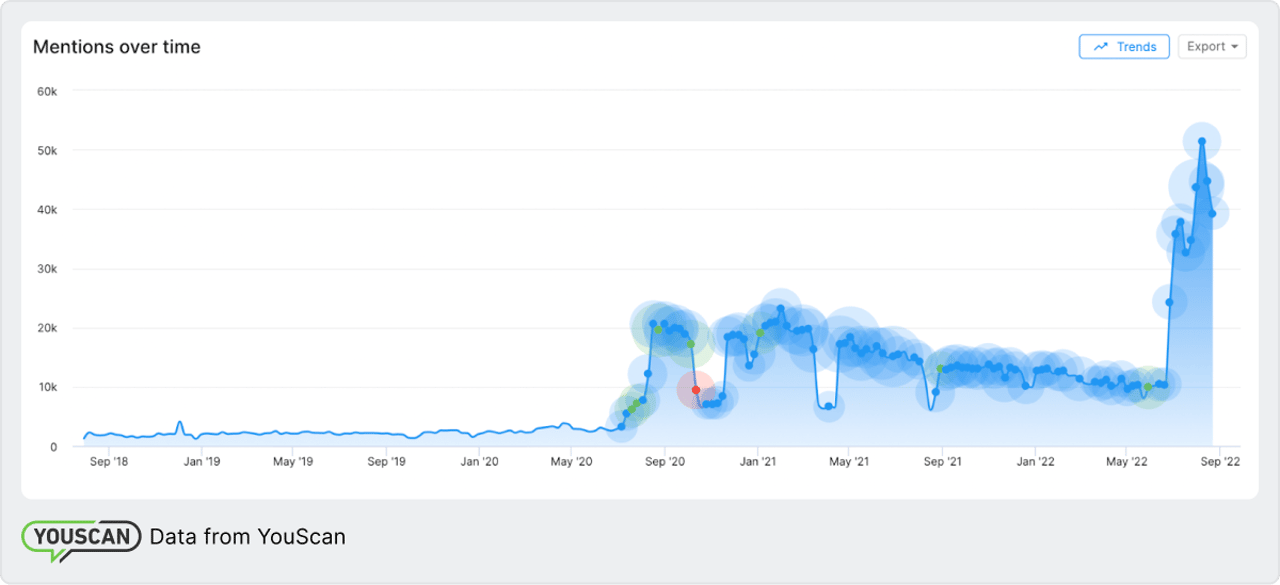Click the small spike near Jan '19
Screen dimensions: 1280x585
(x=180, y=423)
